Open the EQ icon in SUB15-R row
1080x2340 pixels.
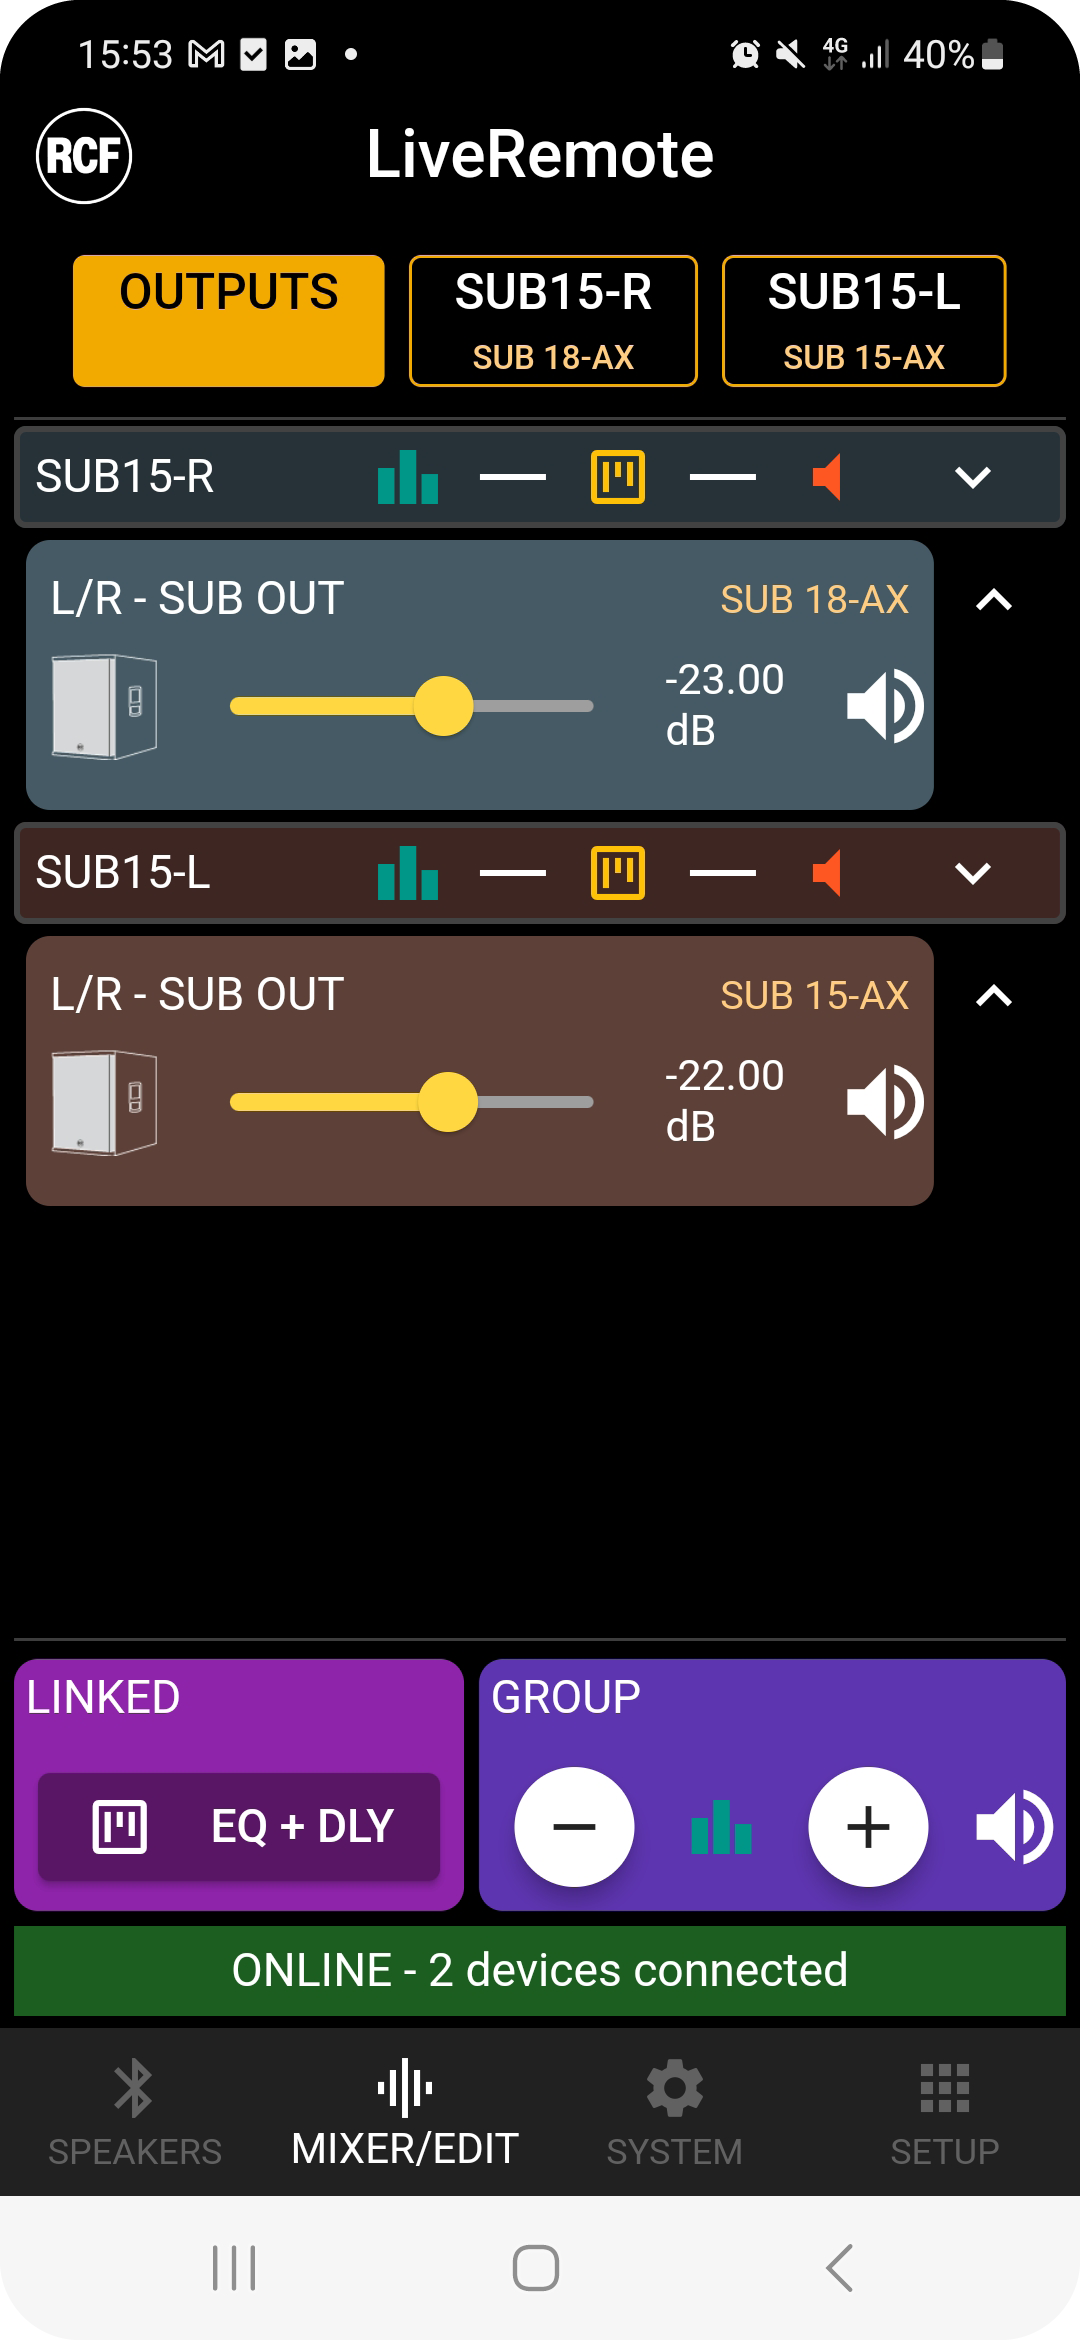pyautogui.click(x=618, y=477)
